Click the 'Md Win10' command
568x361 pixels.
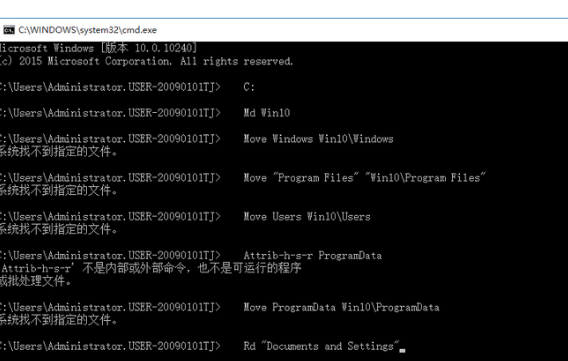tap(267, 113)
